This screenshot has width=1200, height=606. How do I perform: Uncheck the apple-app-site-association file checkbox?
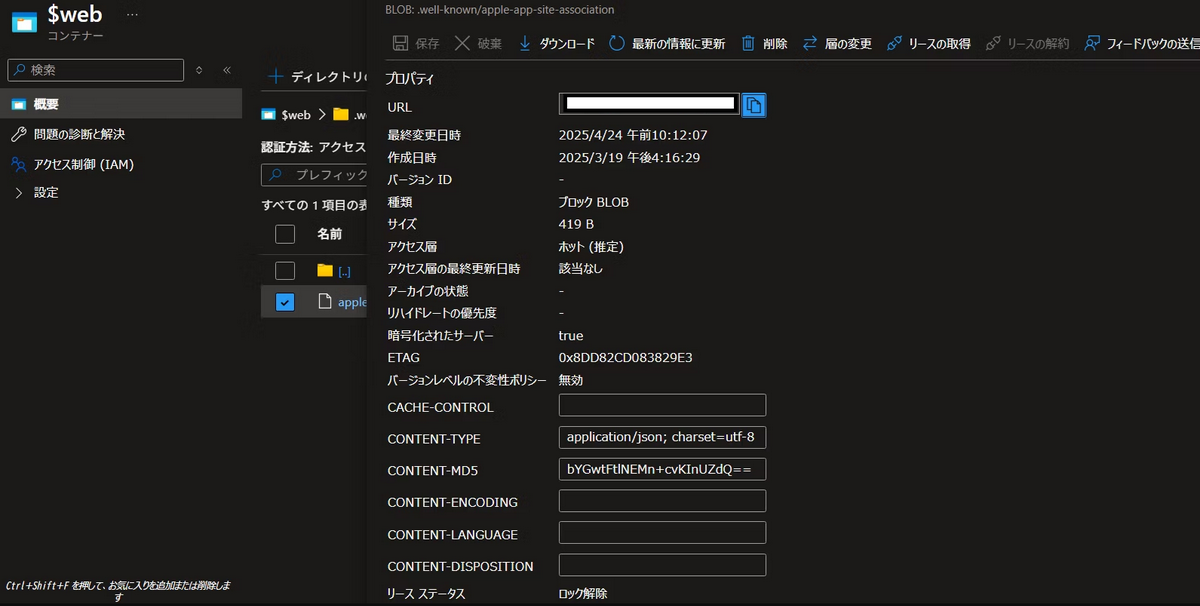pos(285,302)
